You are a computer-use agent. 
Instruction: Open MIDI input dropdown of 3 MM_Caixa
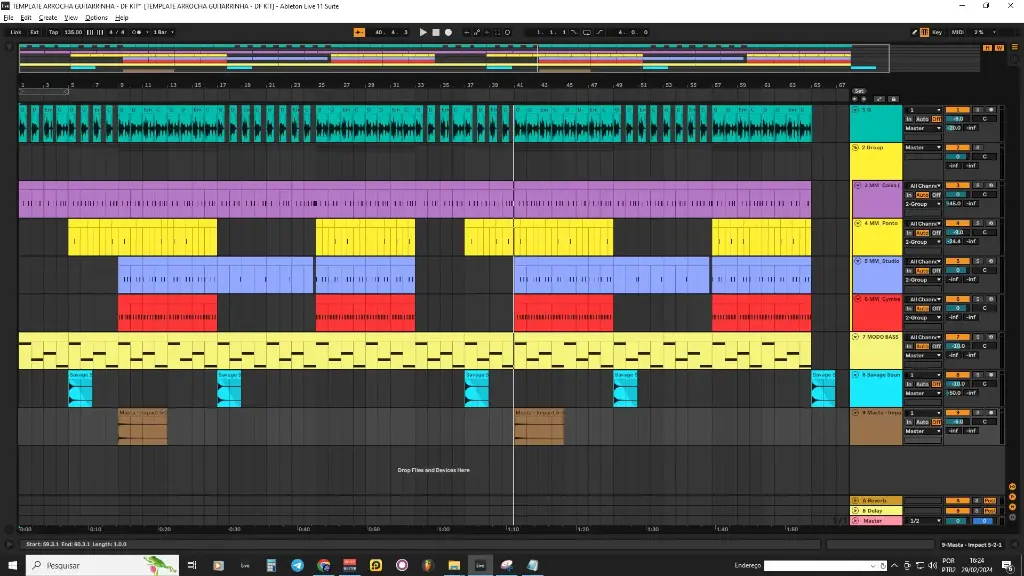coord(923,185)
